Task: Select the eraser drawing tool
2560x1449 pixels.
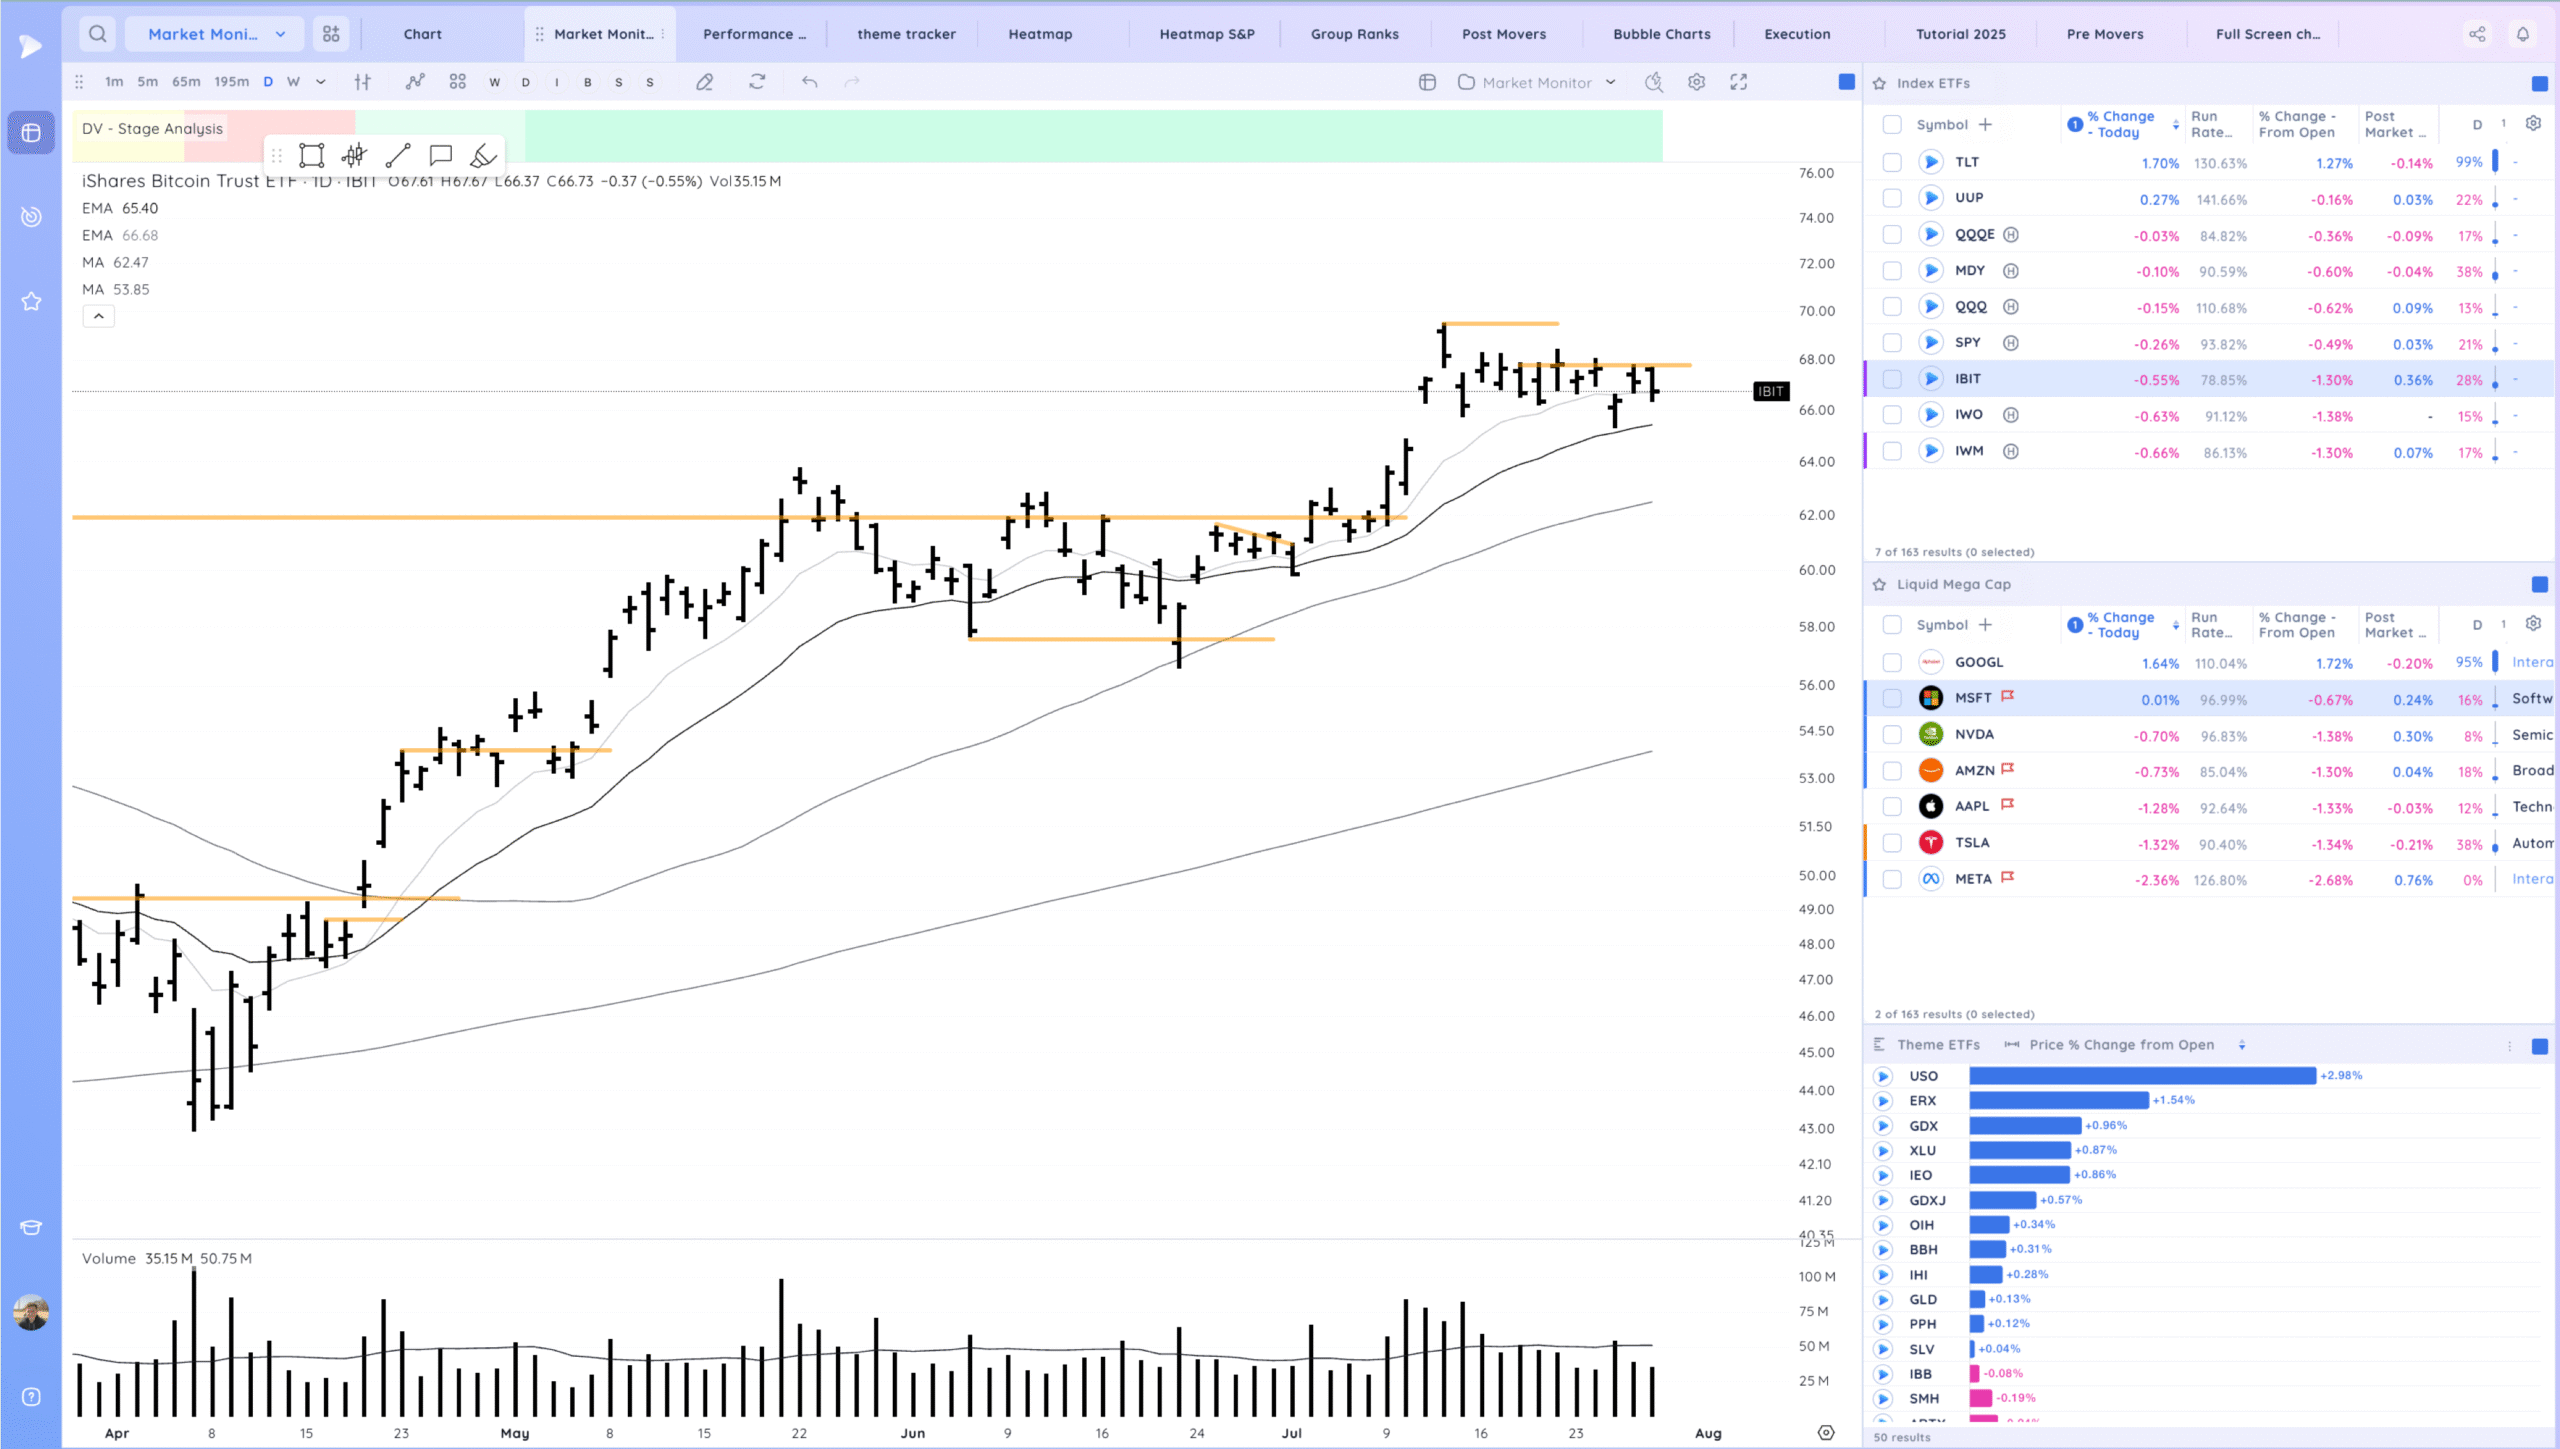Action: (483, 155)
